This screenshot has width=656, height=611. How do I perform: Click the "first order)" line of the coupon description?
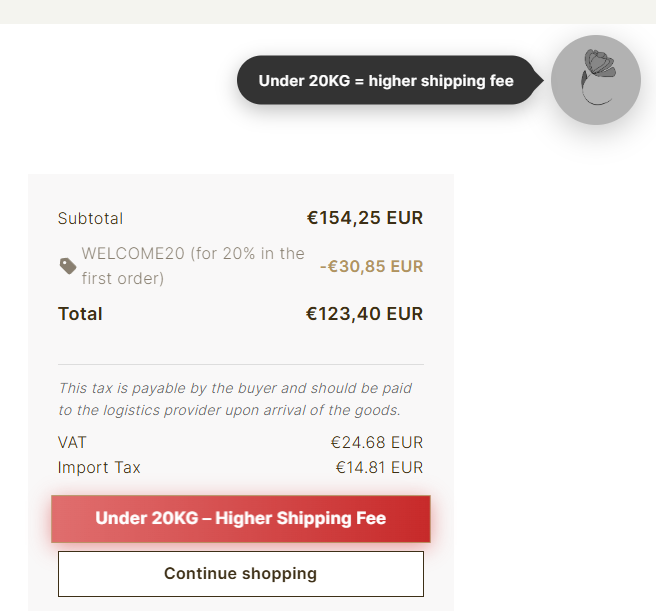(x=123, y=278)
